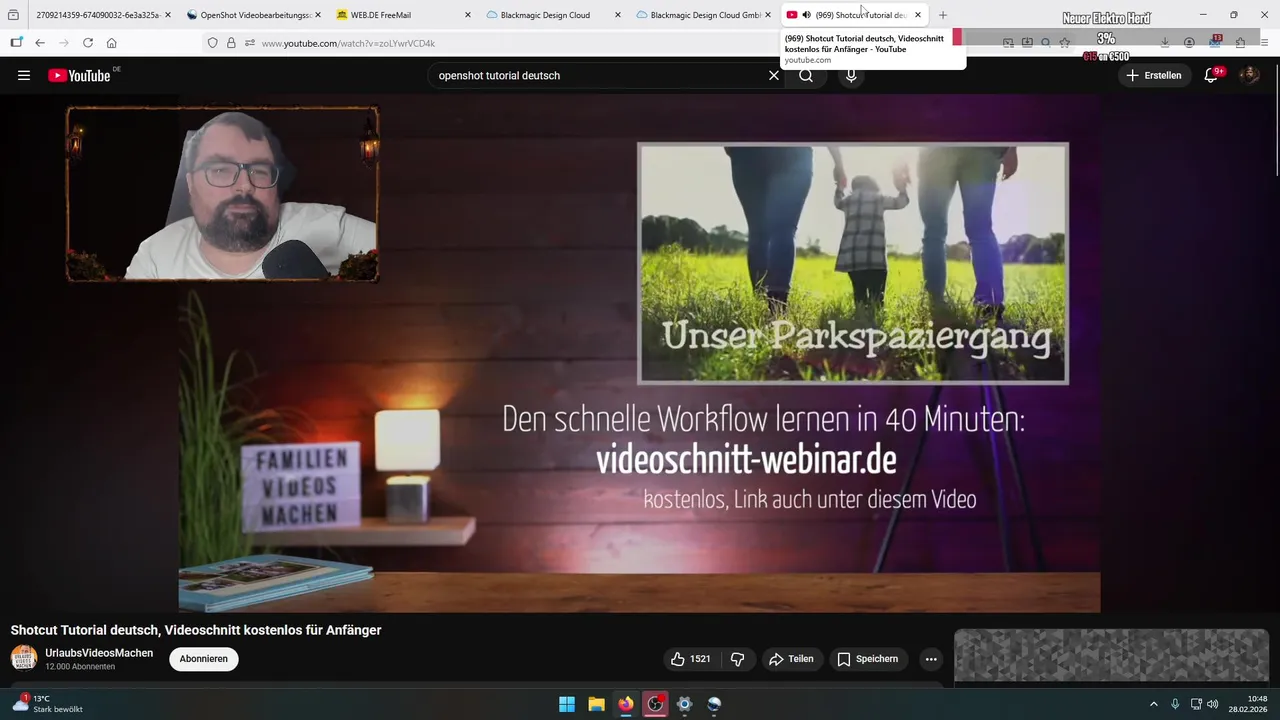1280x720 pixels.
Task: Open the mail extension with badge 13
Action: [x=1215, y=42]
